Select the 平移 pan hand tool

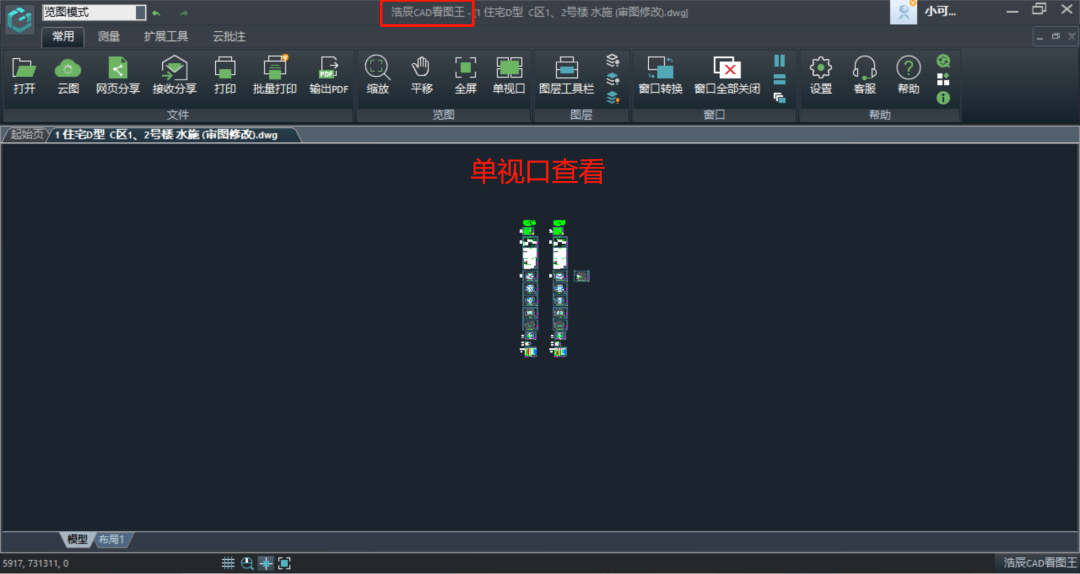(422, 75)
